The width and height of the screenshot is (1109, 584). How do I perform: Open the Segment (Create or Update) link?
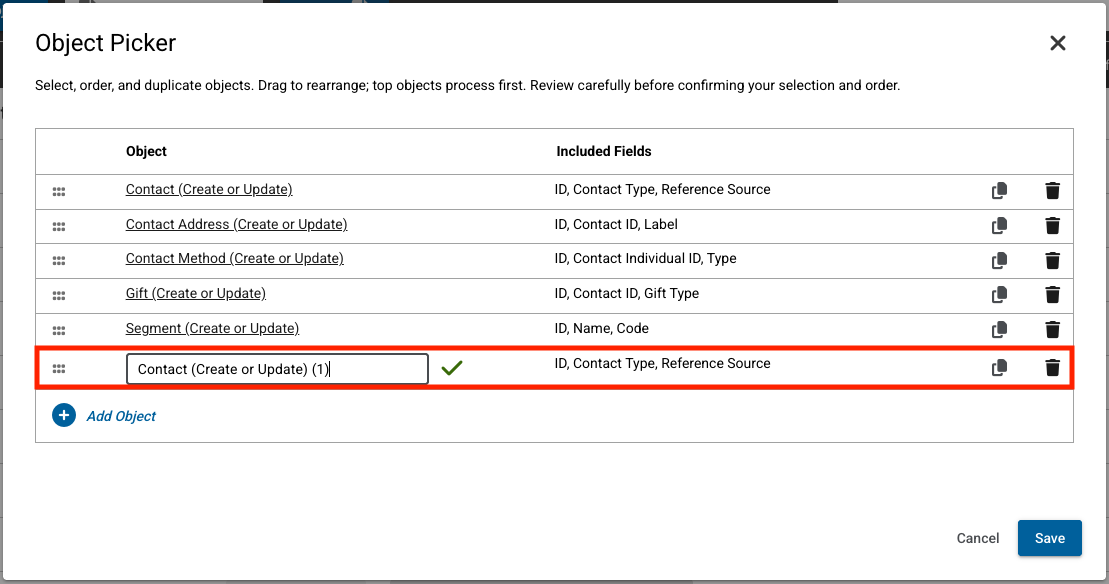(212, 328)
